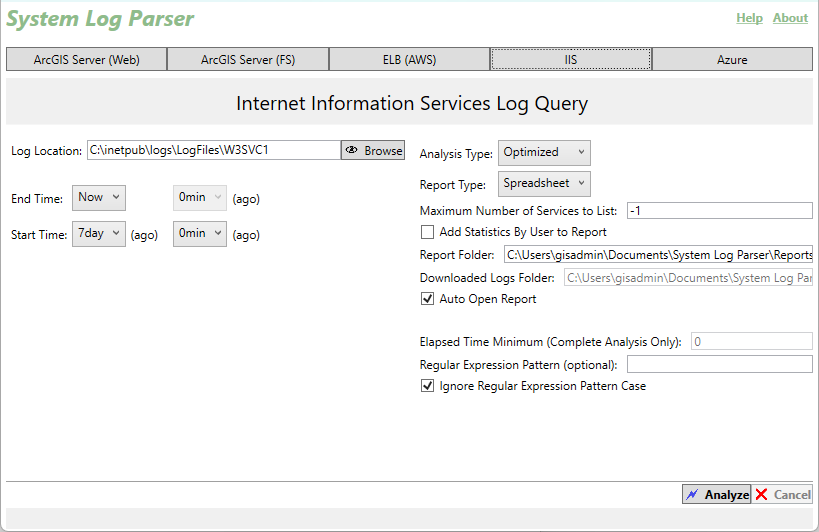Image resolution: width=819 pixels, height=532 pixels.
Task: Click the End Time label
Action: 37,199
